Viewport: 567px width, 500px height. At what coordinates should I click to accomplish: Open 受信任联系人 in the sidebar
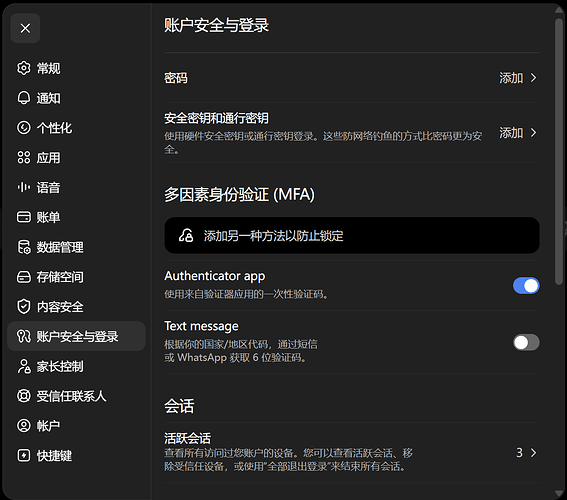76,396
